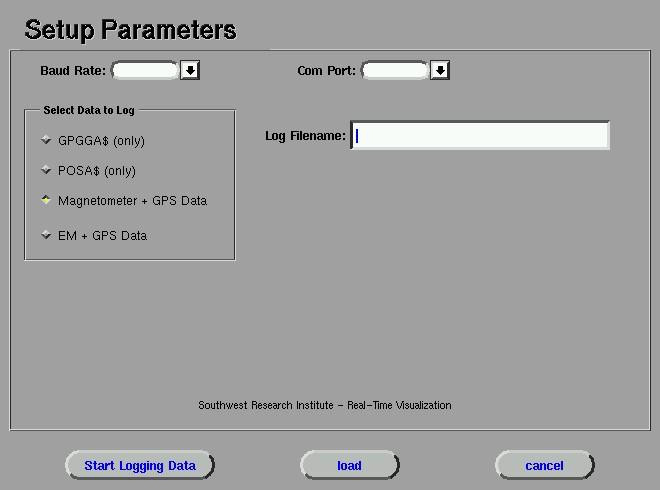Focus the Log Filename text field
660x490 pixels.
tap(480, 136)
